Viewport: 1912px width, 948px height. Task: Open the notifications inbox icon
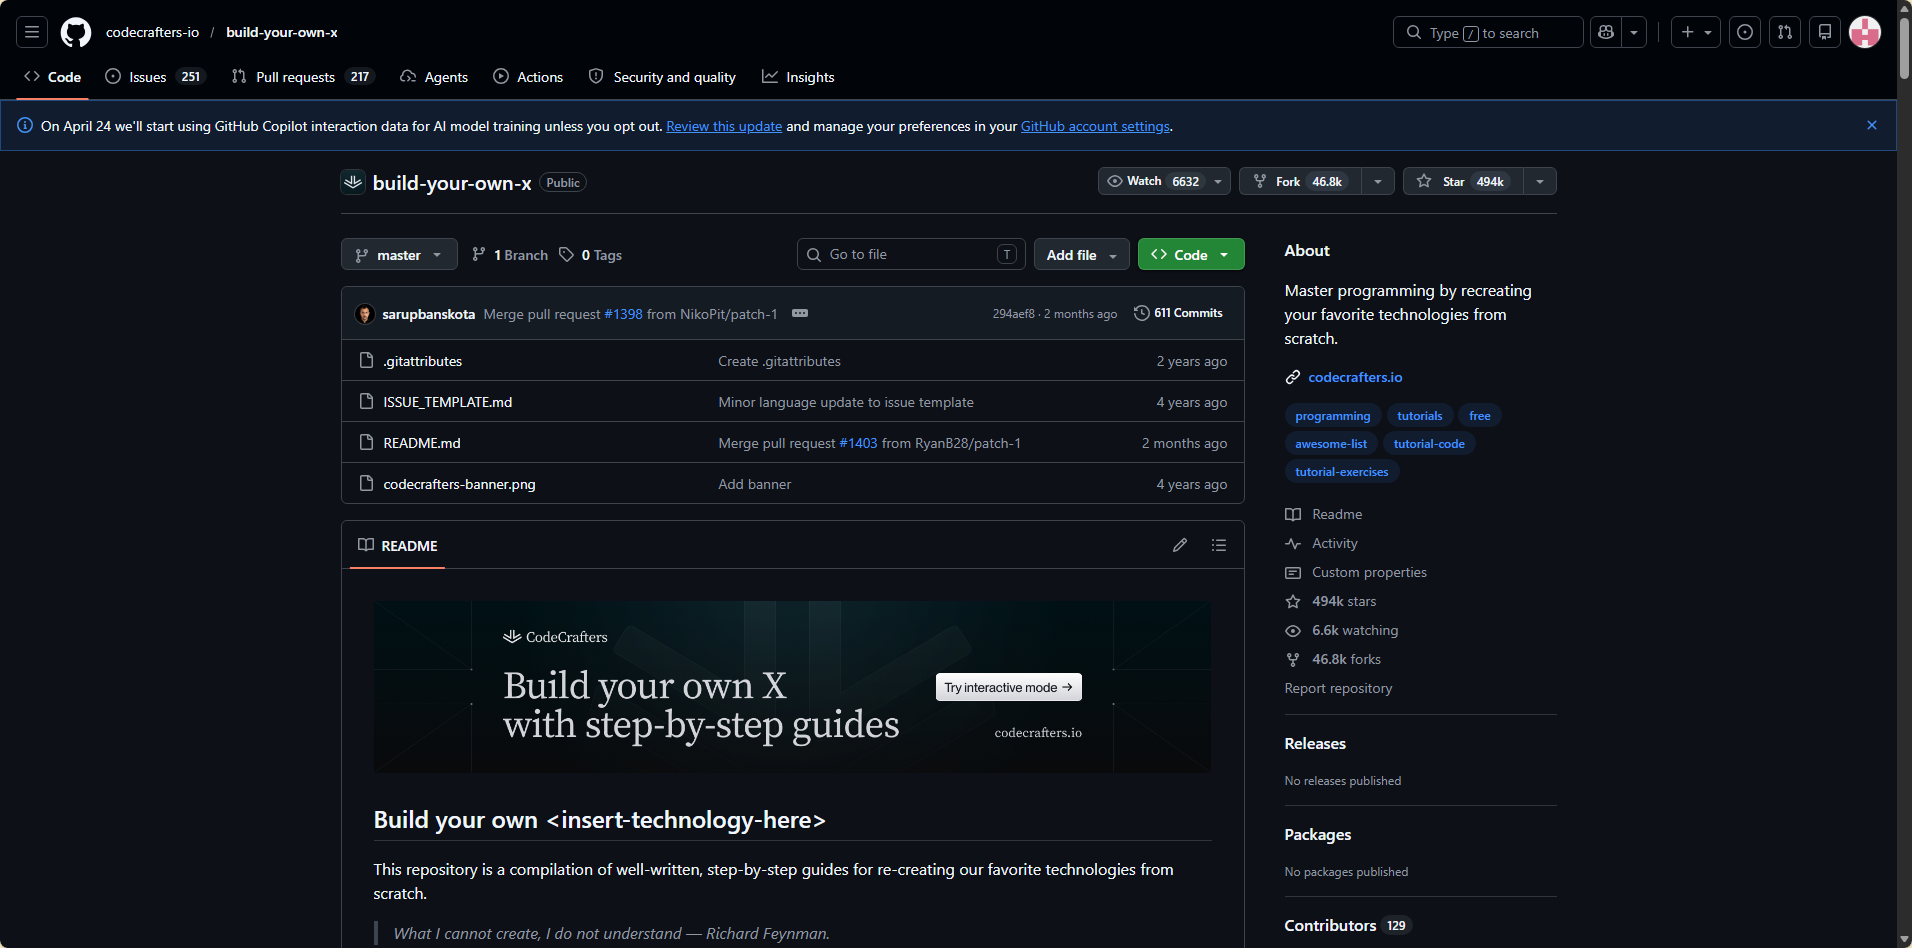pos(1825,32)
